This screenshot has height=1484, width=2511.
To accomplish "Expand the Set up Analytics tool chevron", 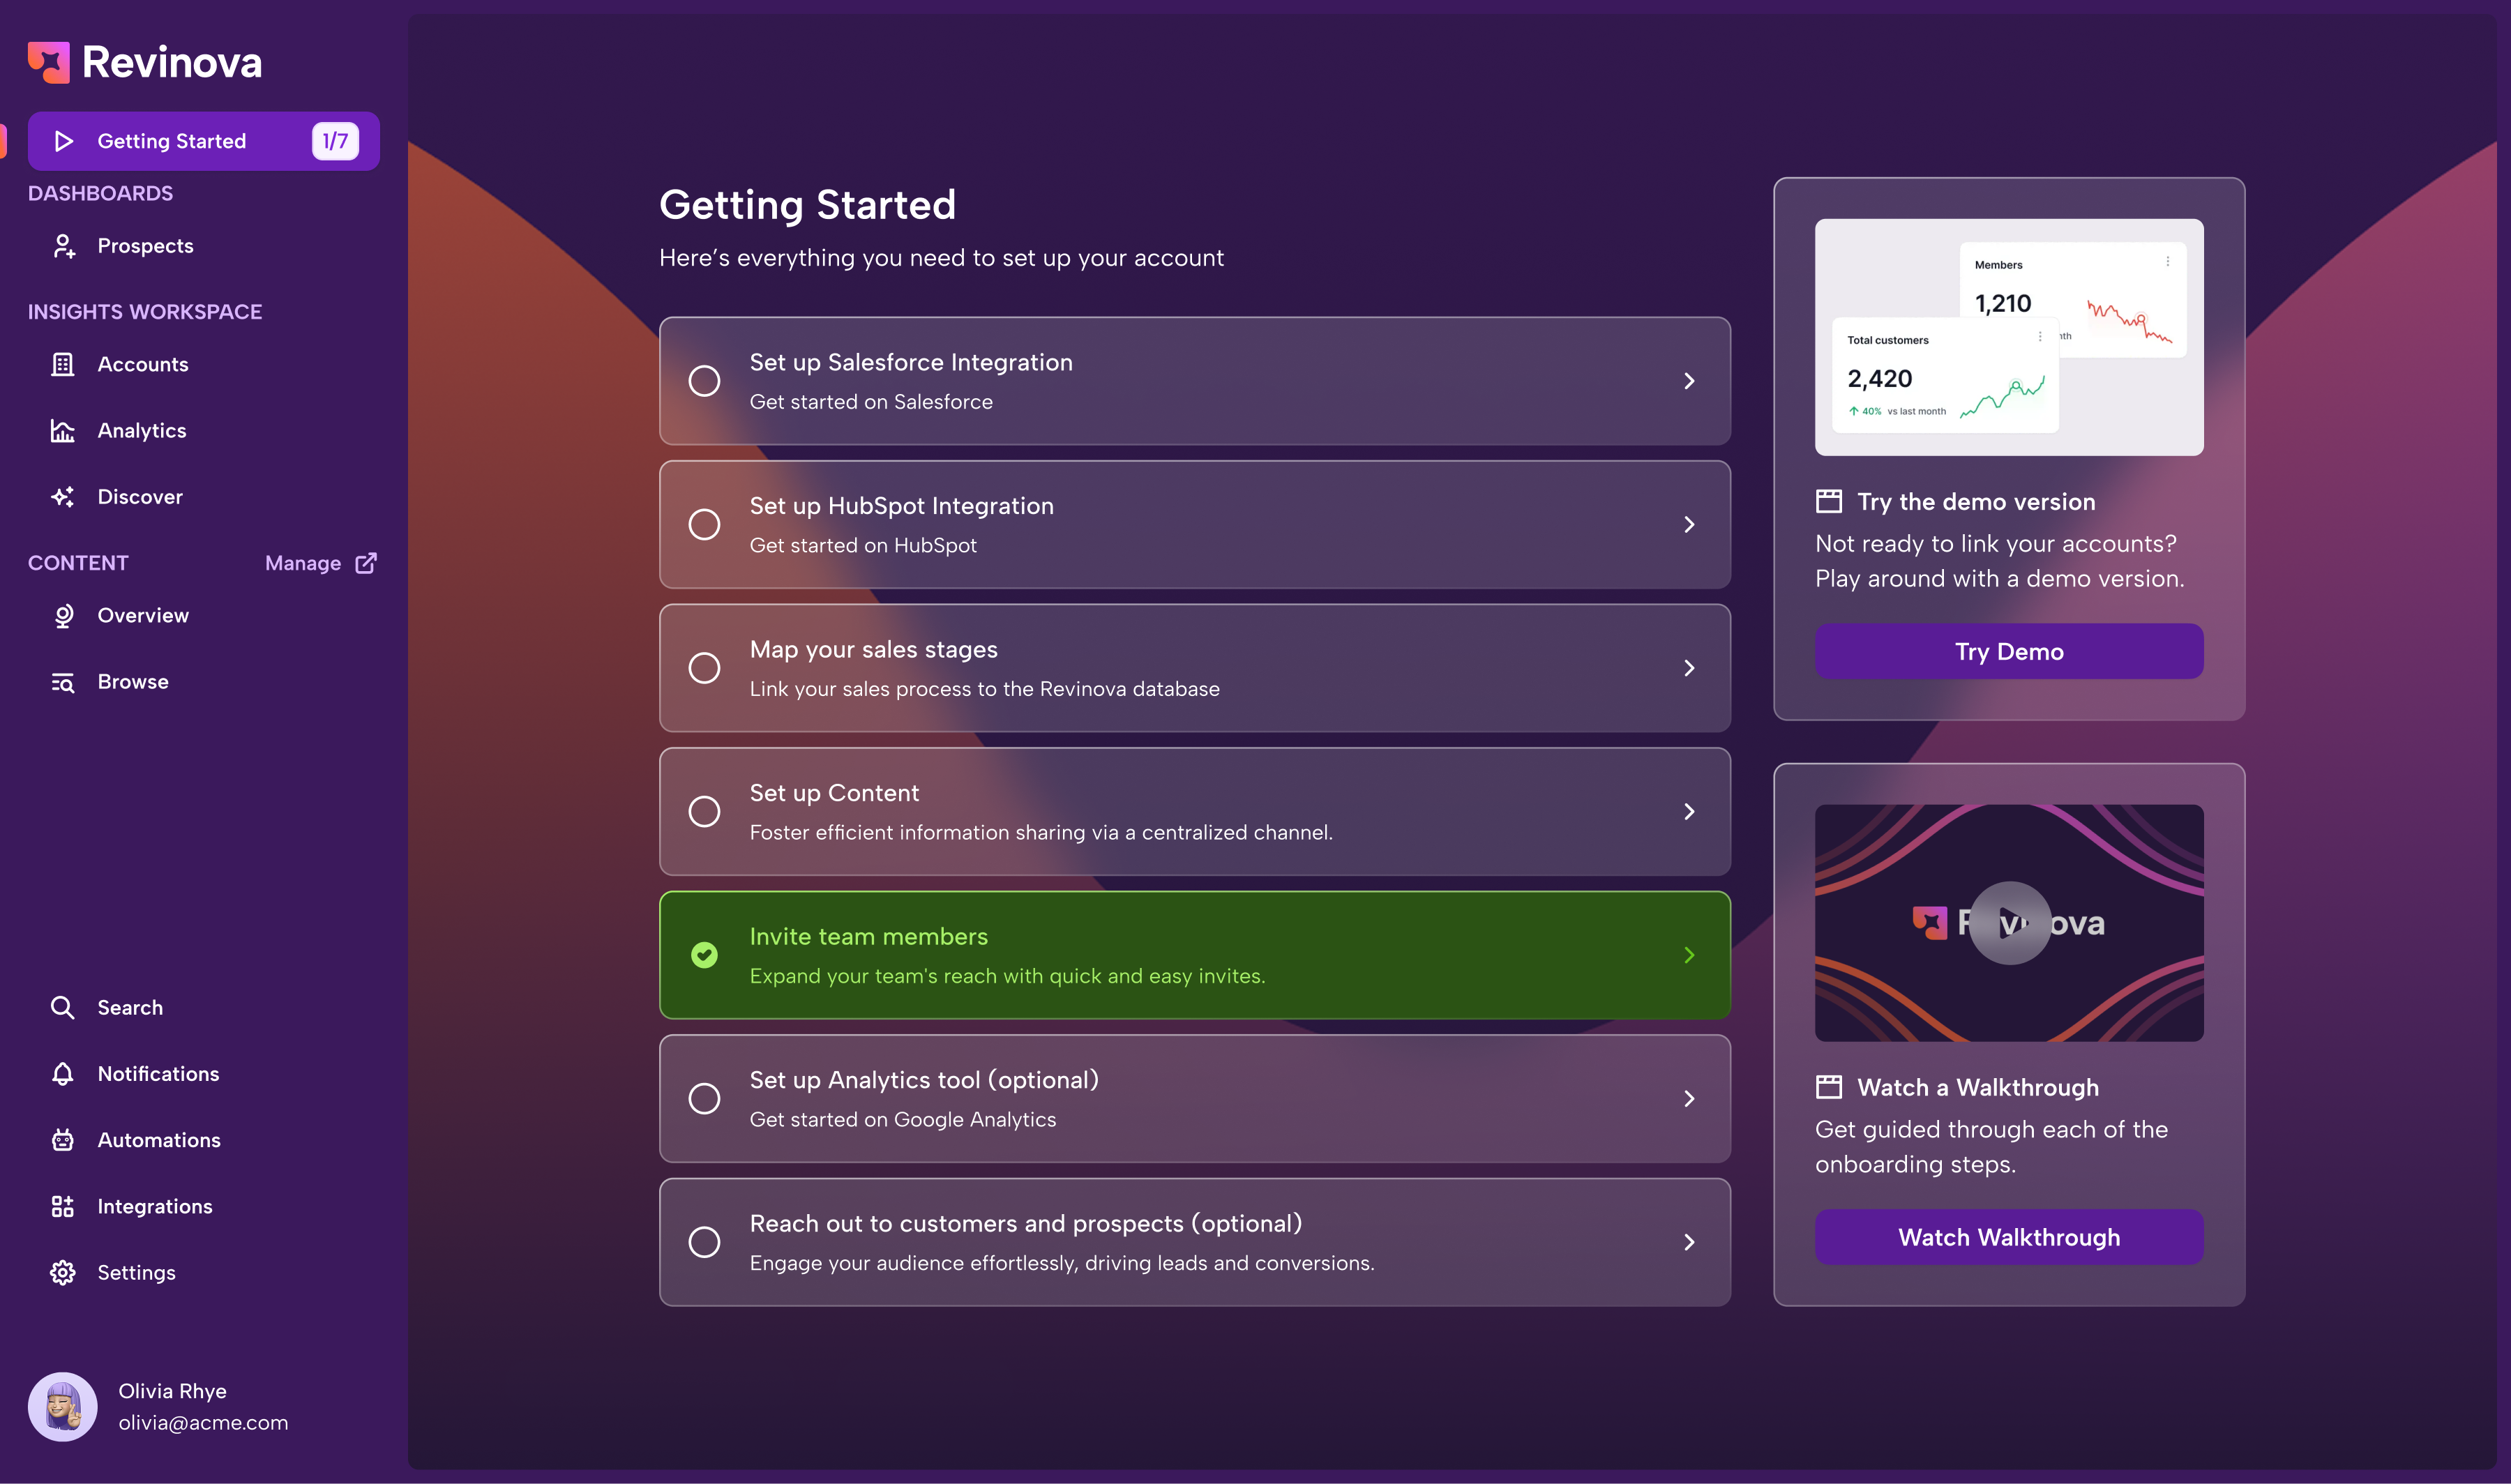I will pyautogui.click(x=1689, y=1098).
